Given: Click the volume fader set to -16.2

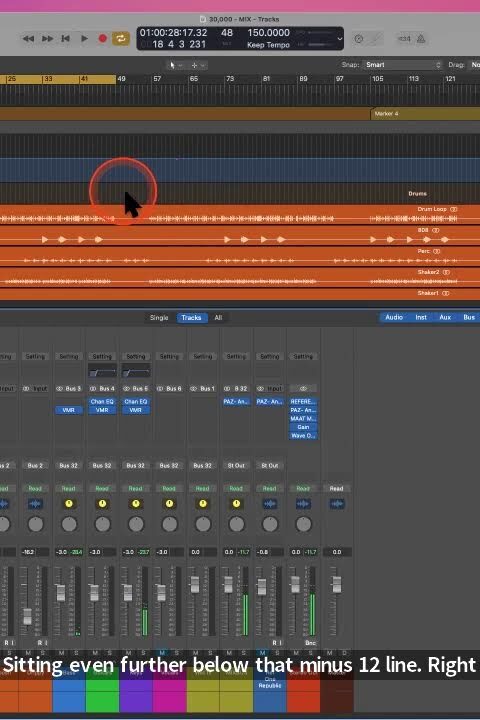Looking at the screenshot, I should [x=28, y=616].
